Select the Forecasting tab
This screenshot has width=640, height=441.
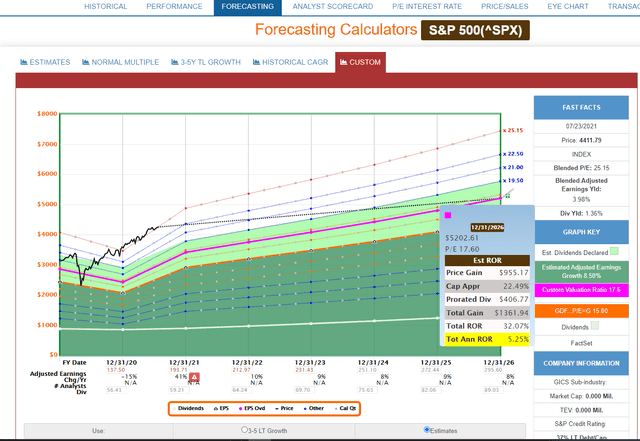coord(247,7)
